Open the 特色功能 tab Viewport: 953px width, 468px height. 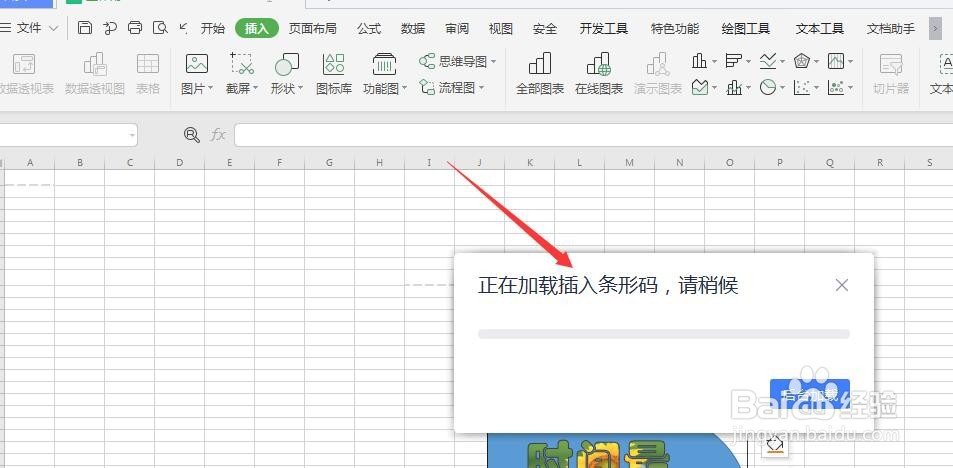pyautogui.click(x=675, y=28)
